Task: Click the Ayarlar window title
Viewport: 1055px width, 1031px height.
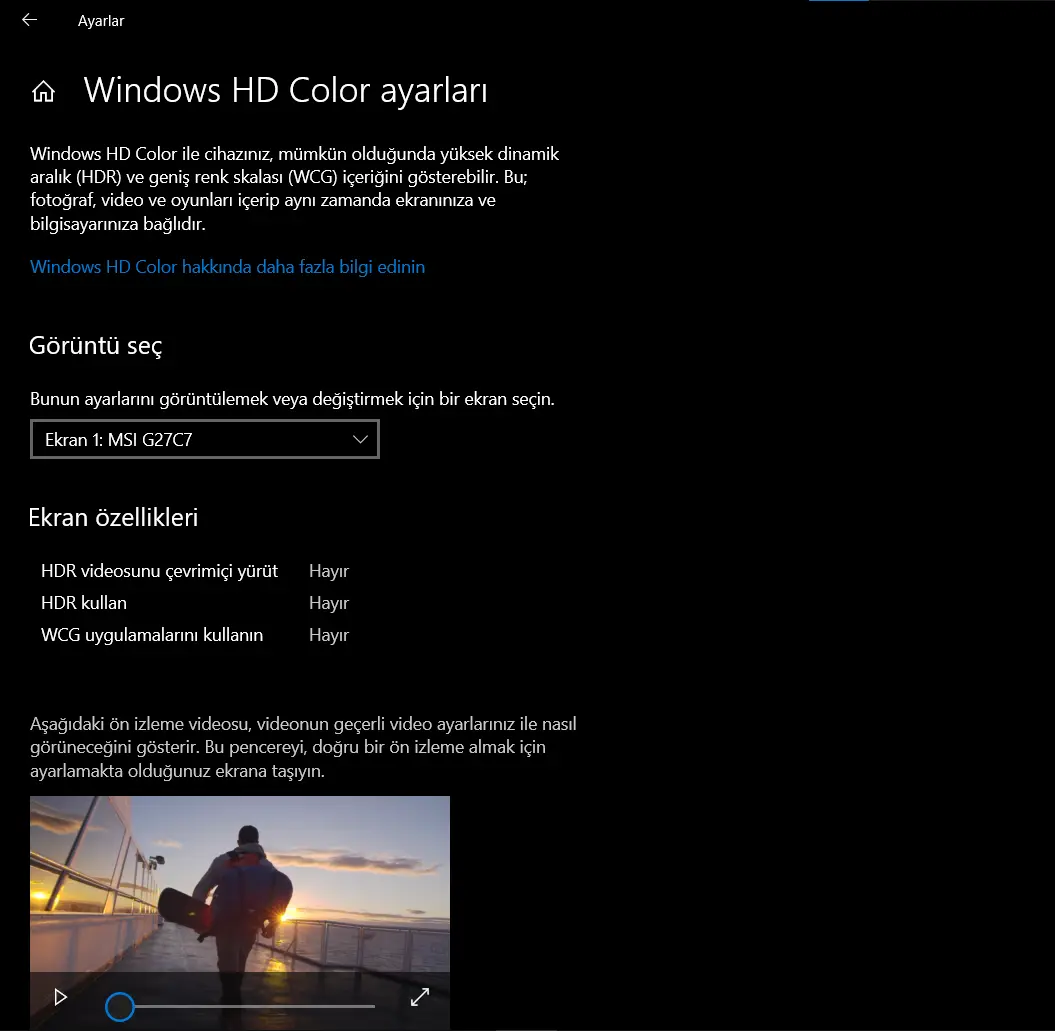Action: [101, 21]
